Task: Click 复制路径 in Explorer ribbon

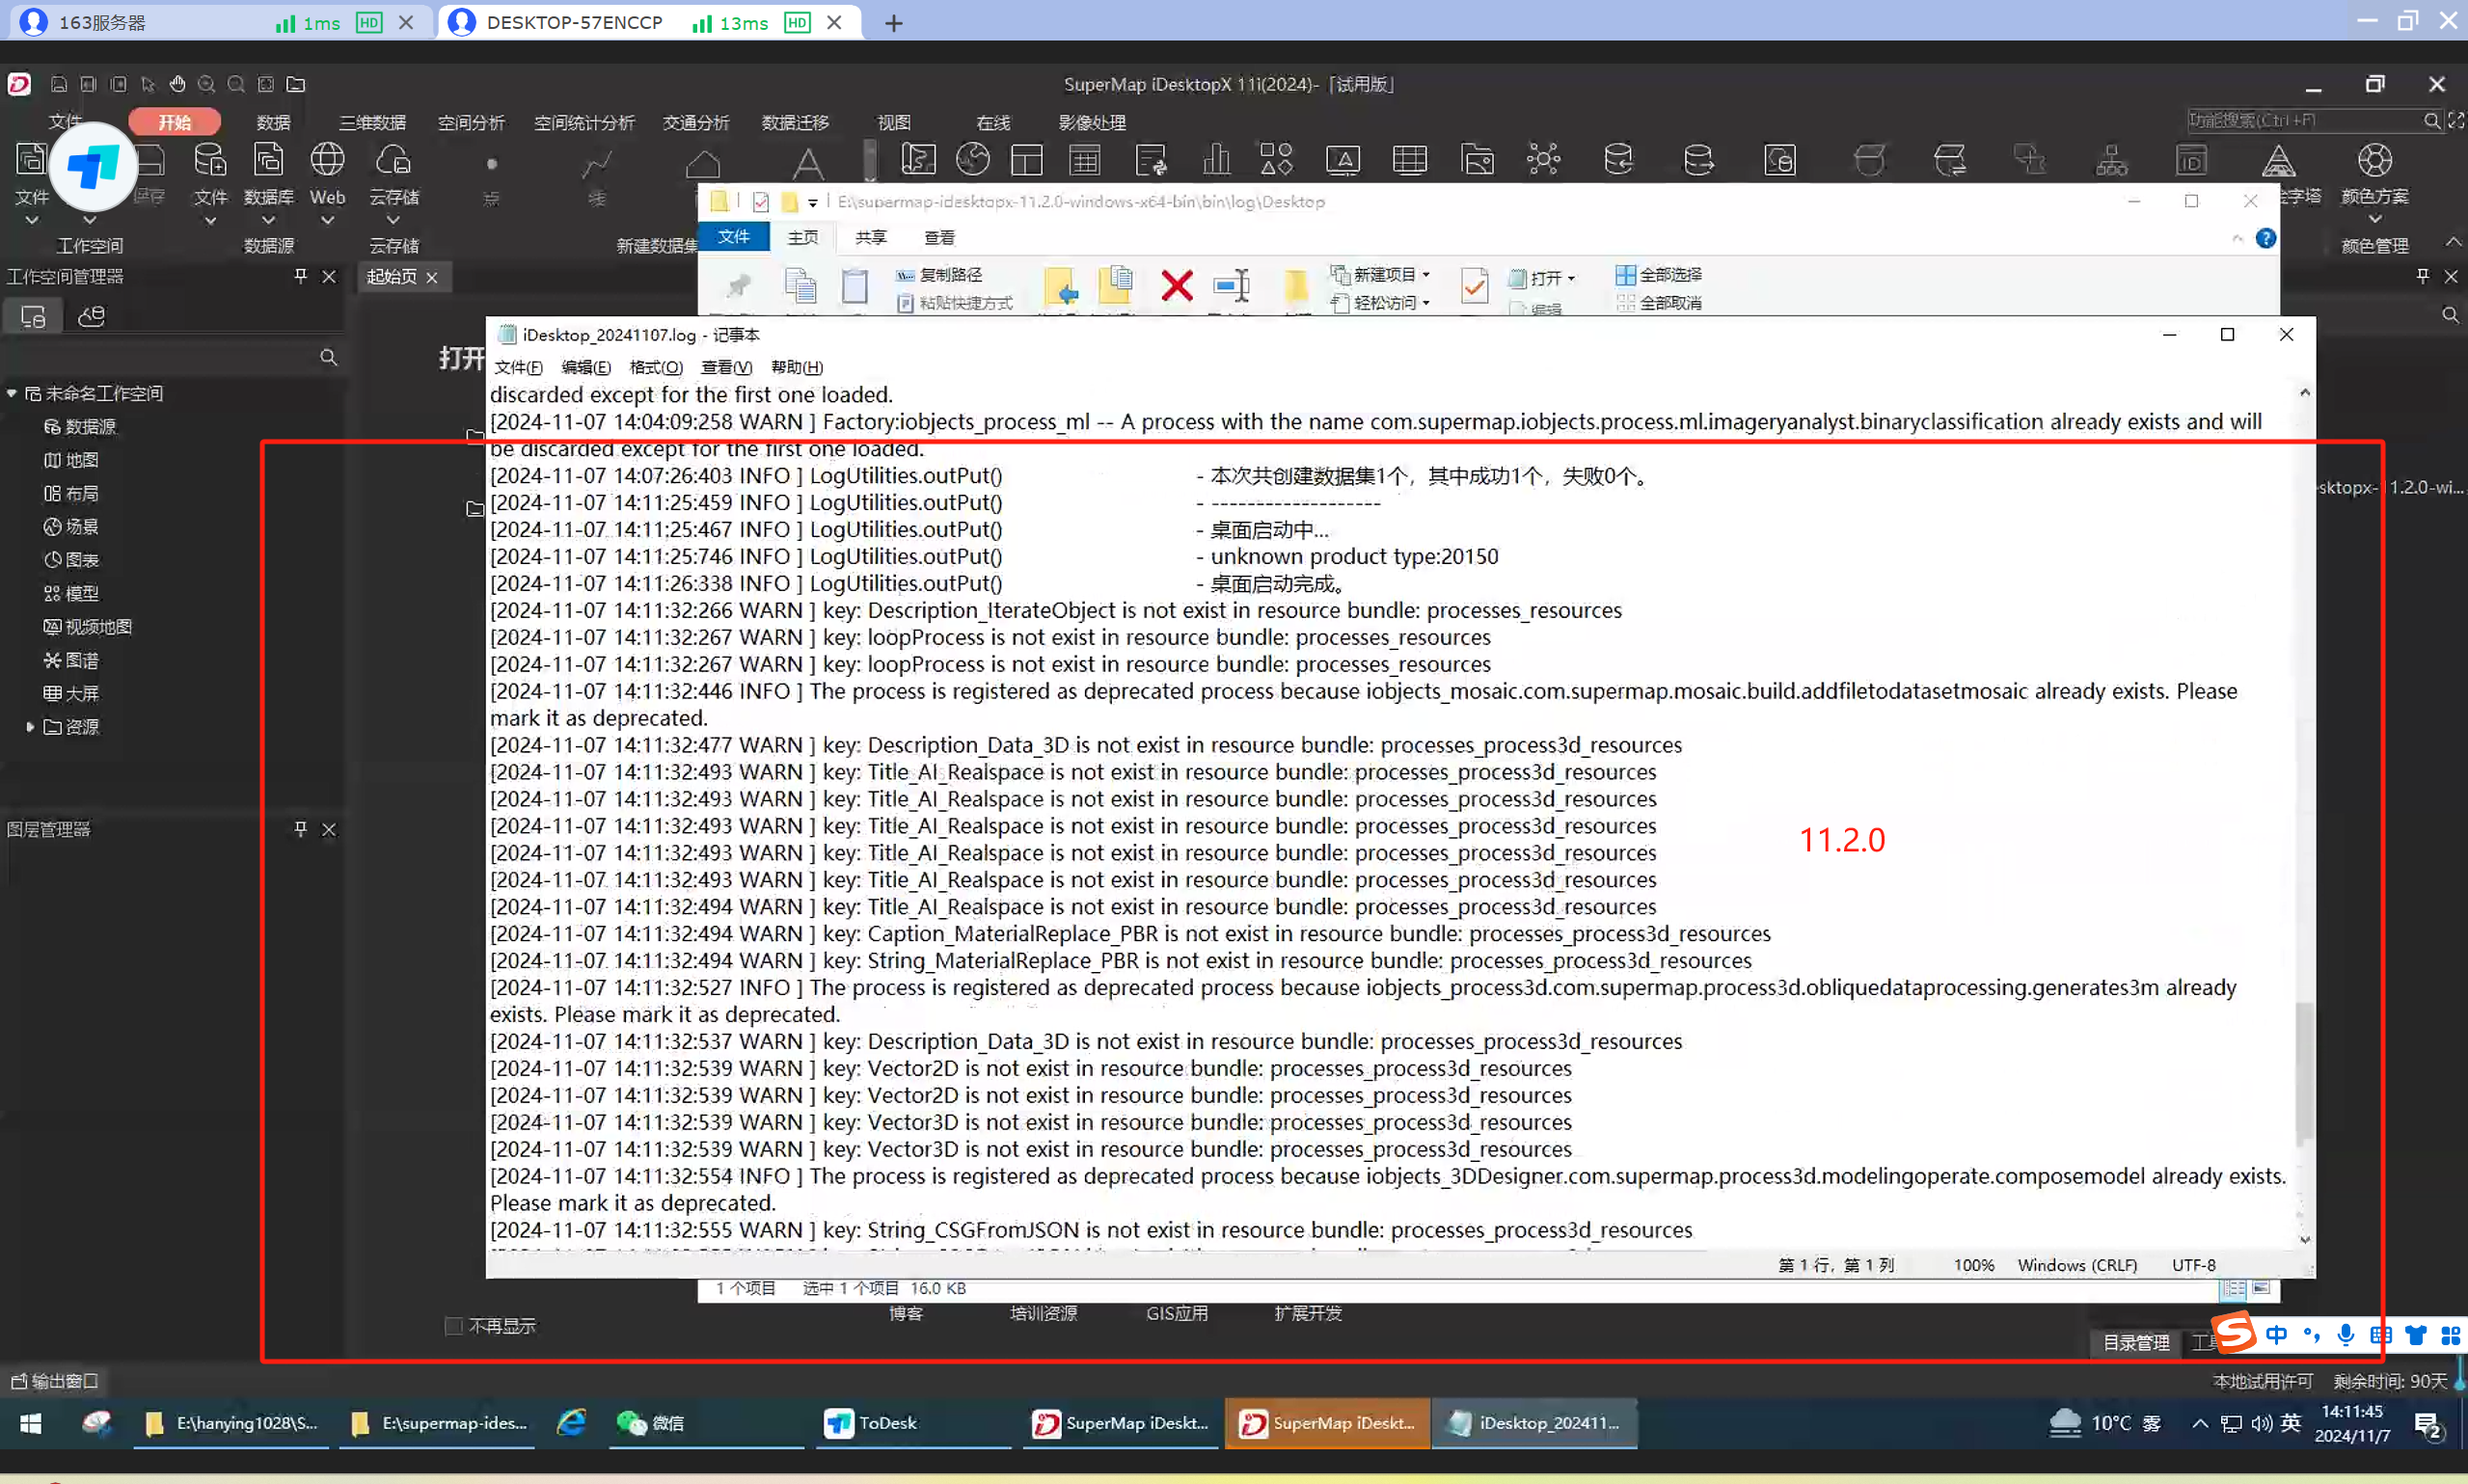Action: [x=939, y=274]
